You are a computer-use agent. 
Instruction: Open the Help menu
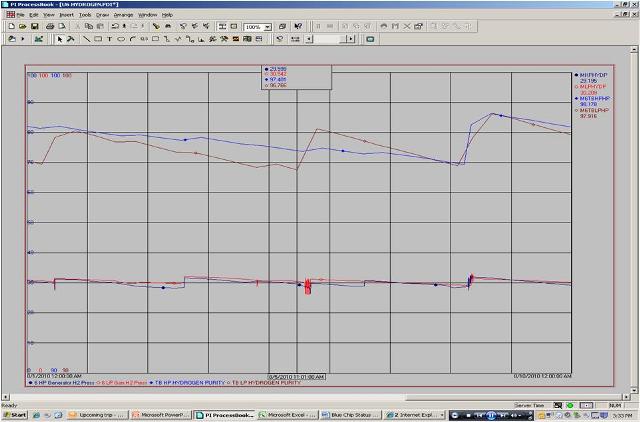pyautogui.click(x=167, y=15)
